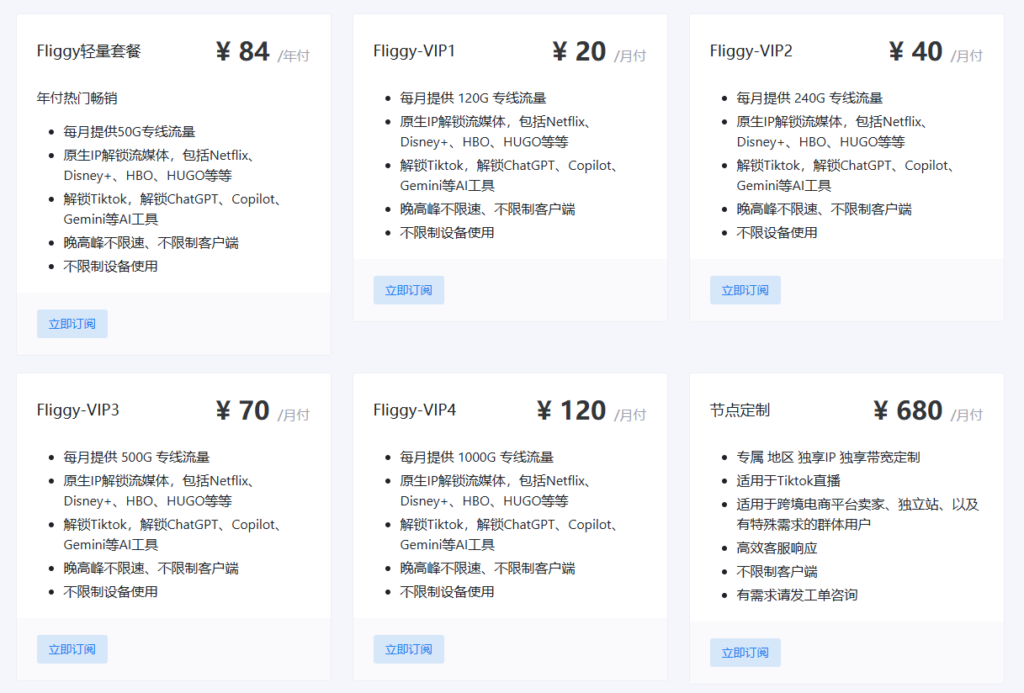Click the ¥ 120 price in VIP4
Viewport: 1024px width, 693px height.
(x=571, y=410)
